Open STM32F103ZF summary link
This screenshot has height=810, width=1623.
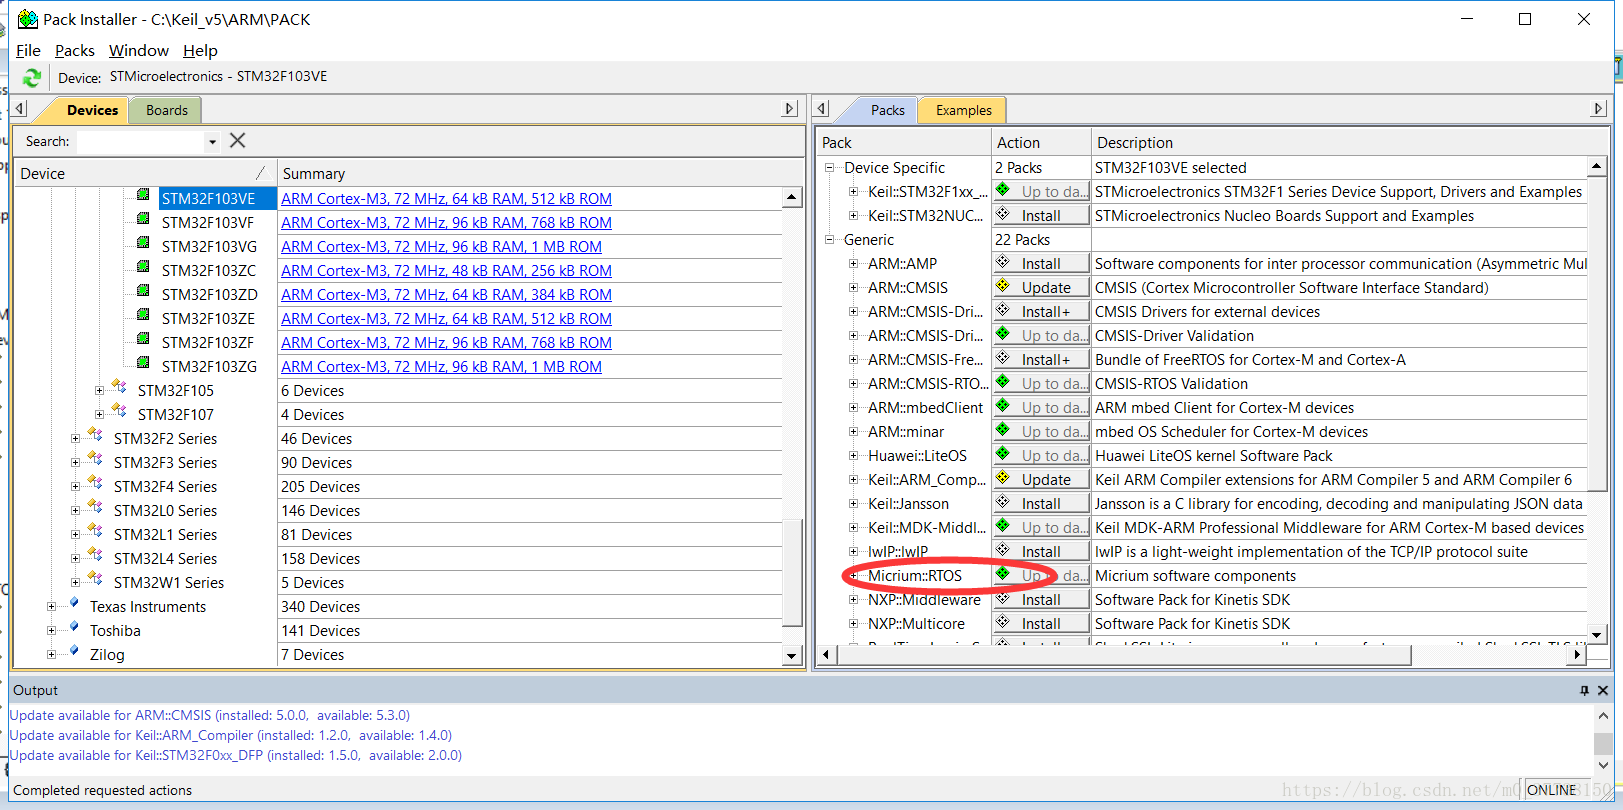click(x=446, y=342)
